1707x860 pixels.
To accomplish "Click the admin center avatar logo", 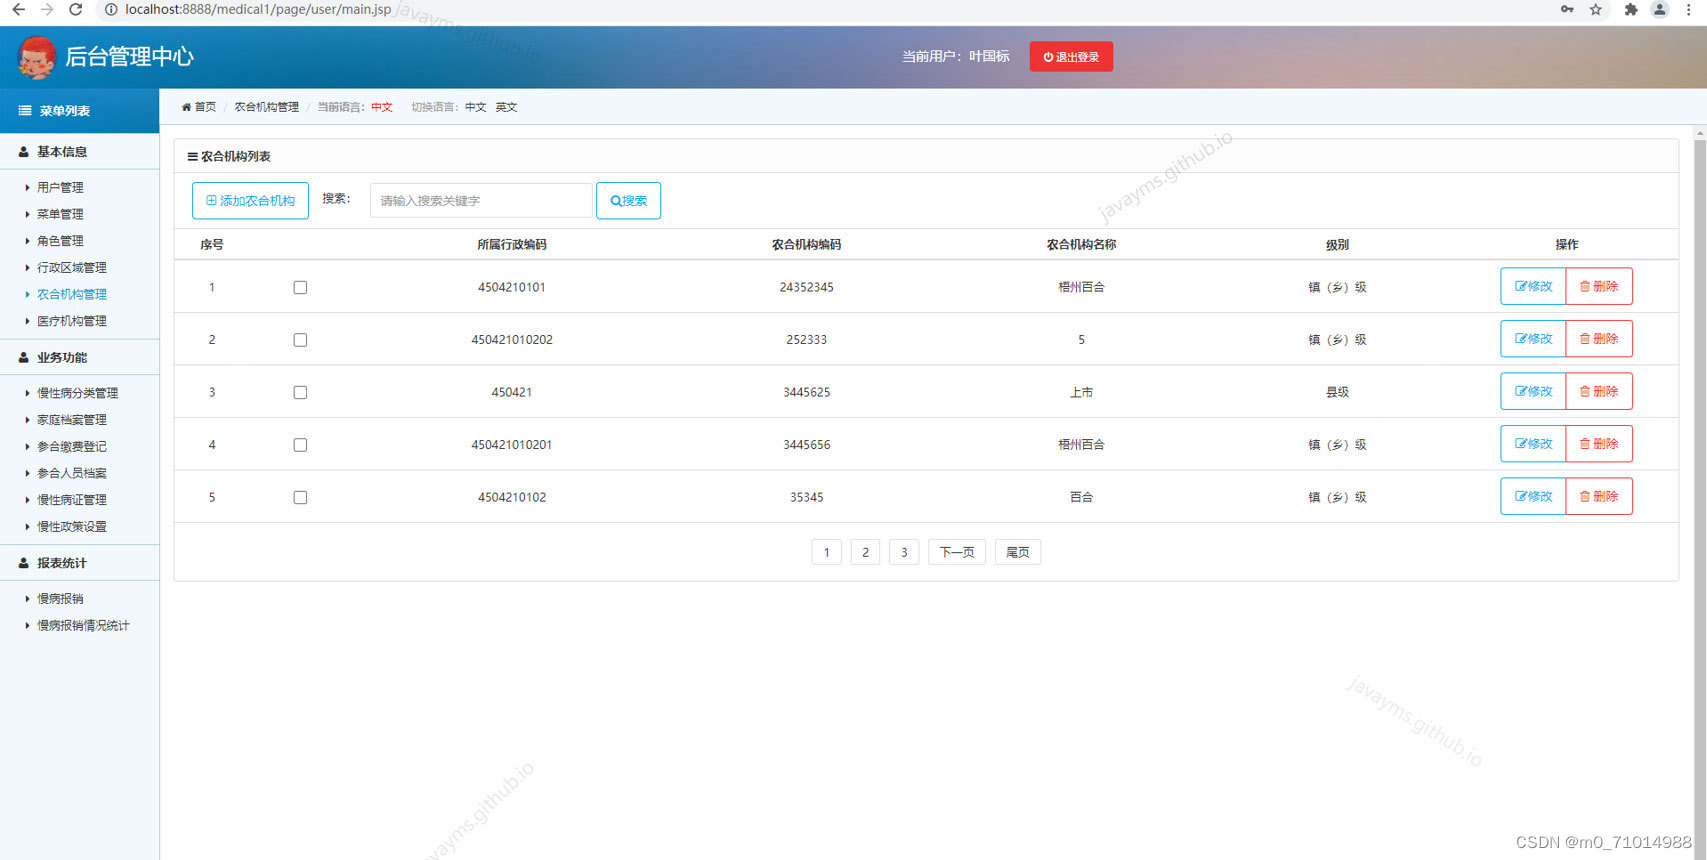I will coord(37,57).
